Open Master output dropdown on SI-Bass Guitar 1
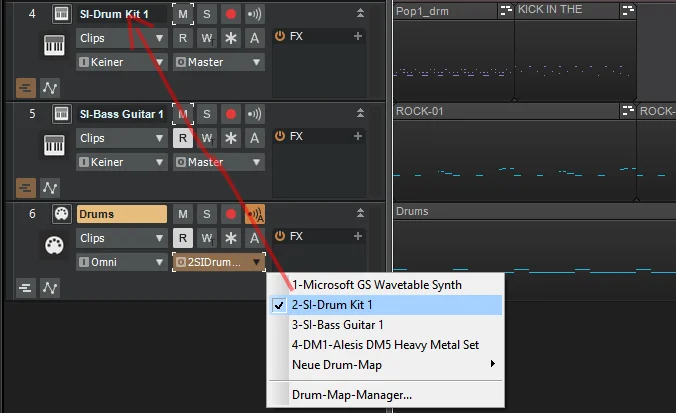This screenshot has width=676, height=413. click(219, 163)
